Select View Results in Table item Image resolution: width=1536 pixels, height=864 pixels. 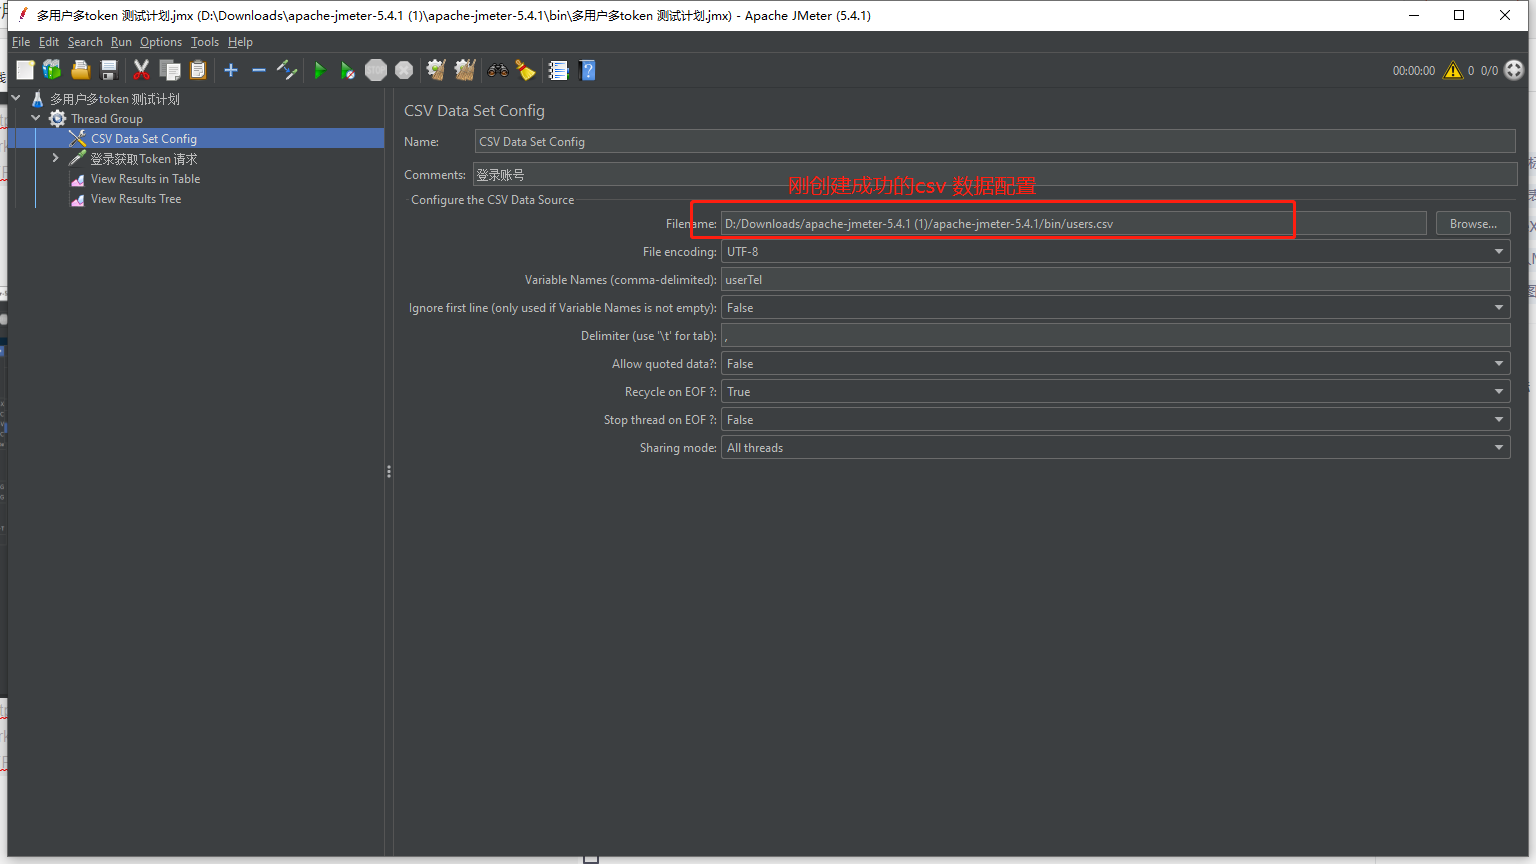click(145, 179)
